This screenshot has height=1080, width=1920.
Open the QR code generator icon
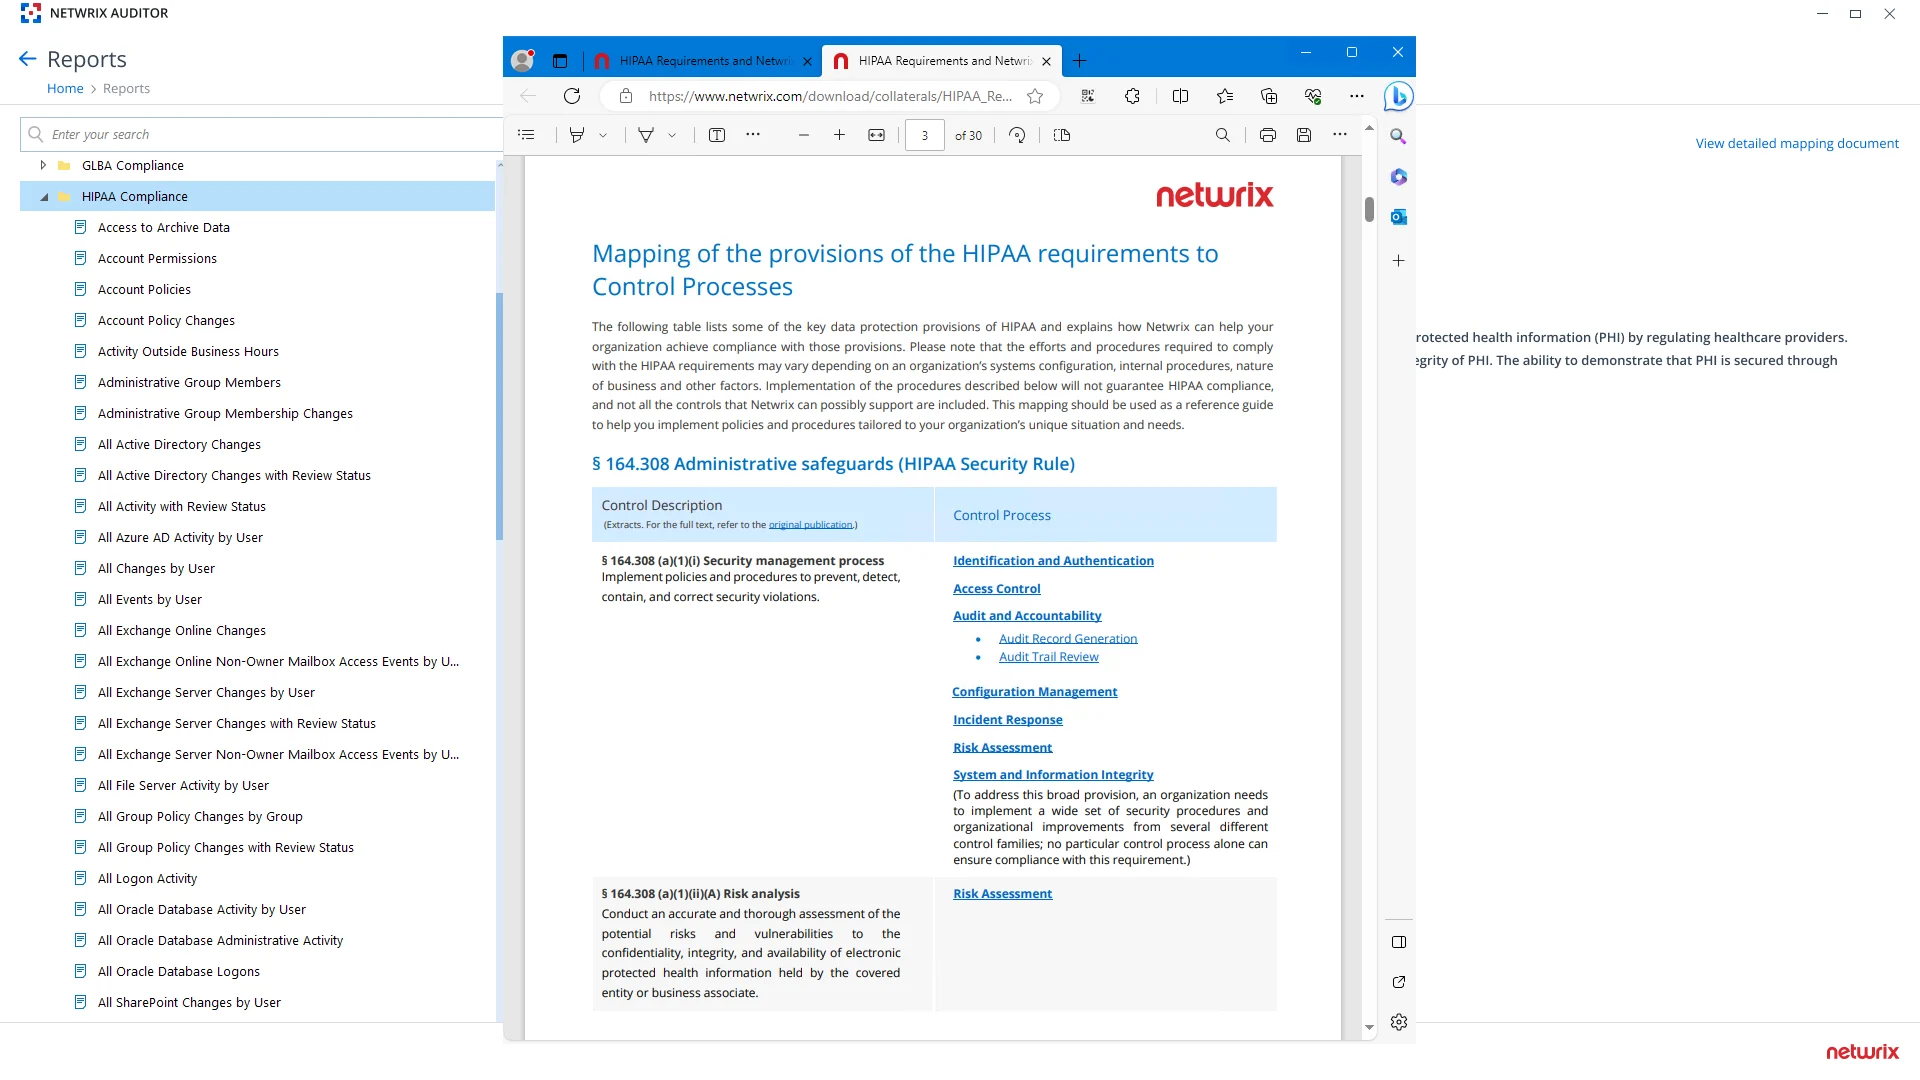[1088, 96]
